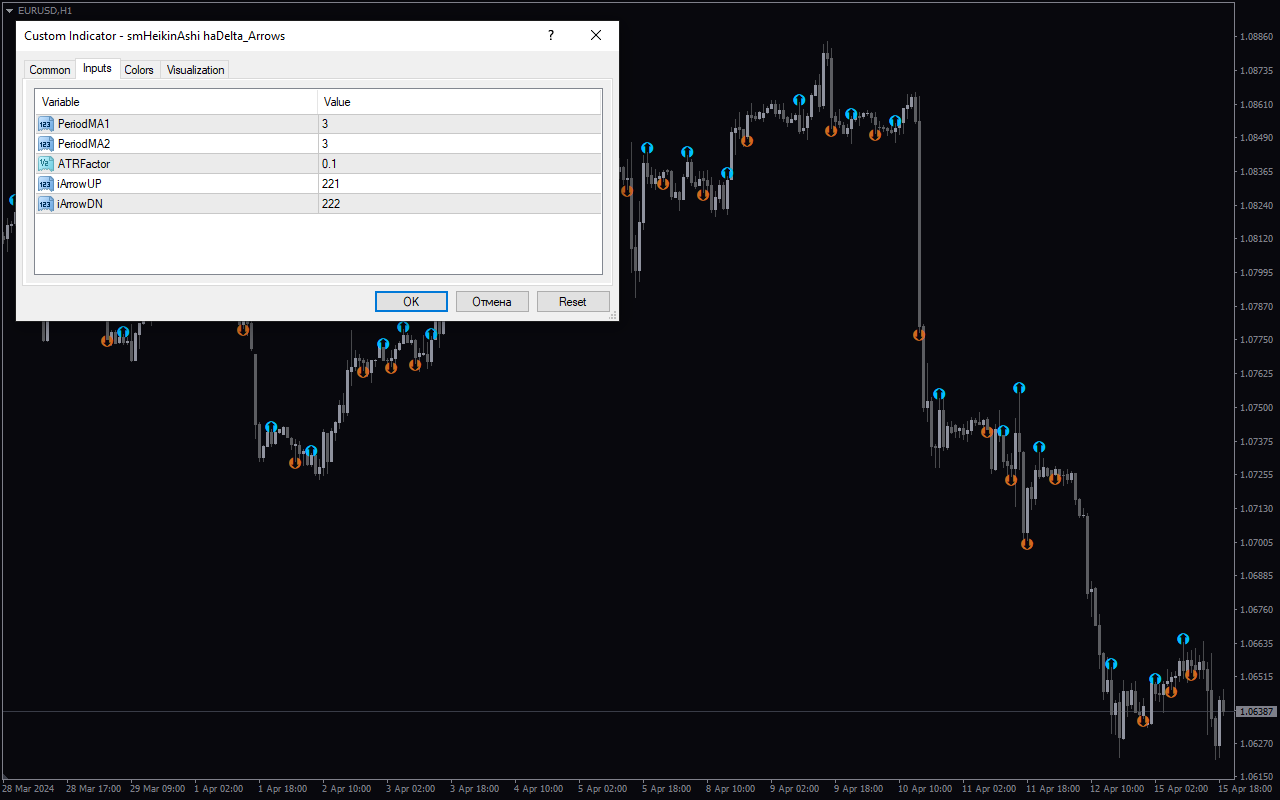1280x800 pixels.
Task: Click the PeriodMA2 value cell
Action: pyautogui.click(x=460, y=144)
